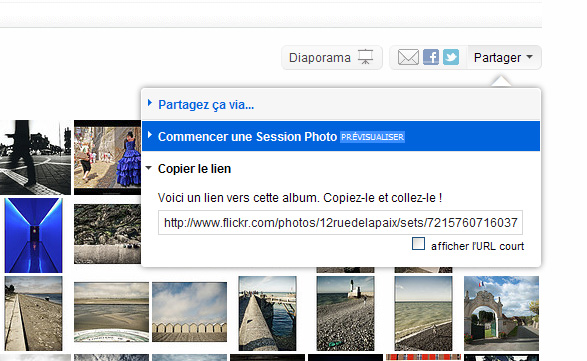The image size is (587, 361).
Task: Click 'Voici un lien vers cette album' text
Action: (x=238, y=198)
